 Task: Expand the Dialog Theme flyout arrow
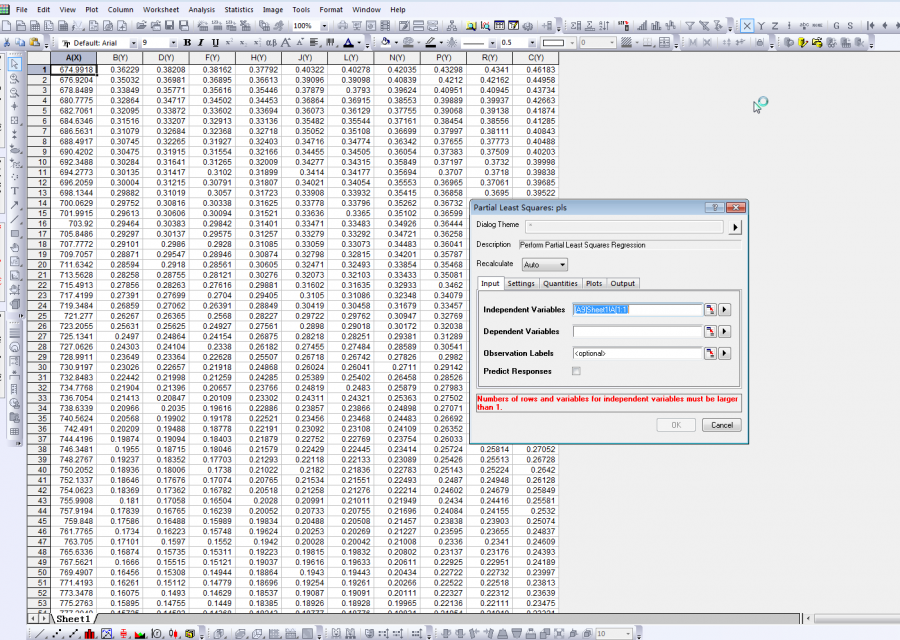[x=736, y=227]
